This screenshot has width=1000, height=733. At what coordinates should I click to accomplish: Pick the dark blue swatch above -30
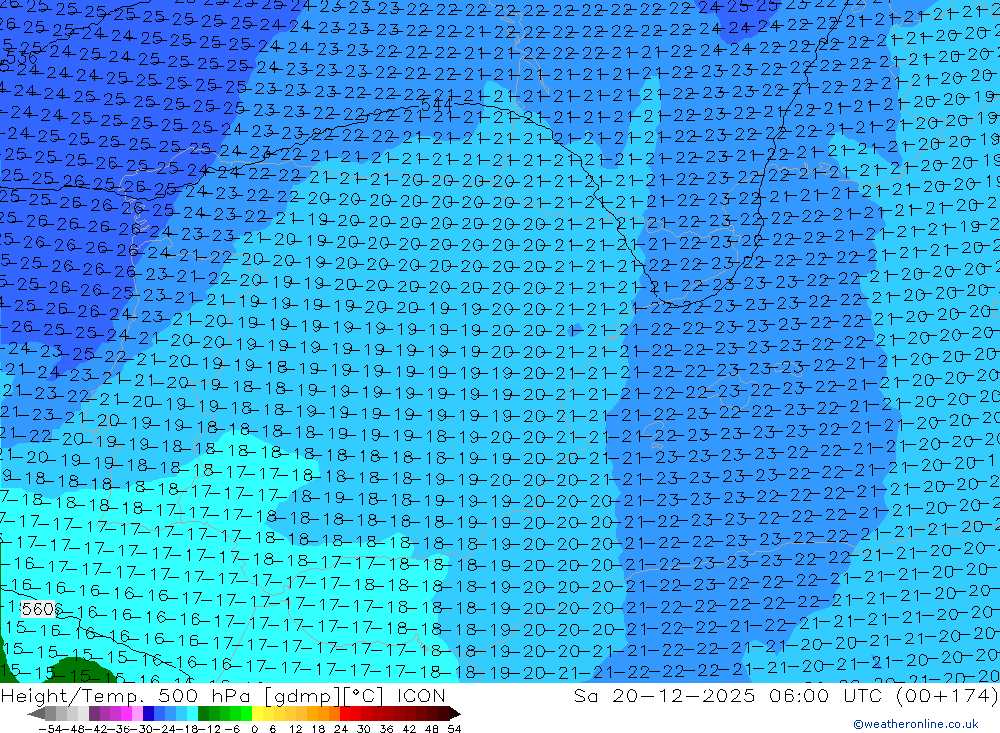click(x=148, y=713)
